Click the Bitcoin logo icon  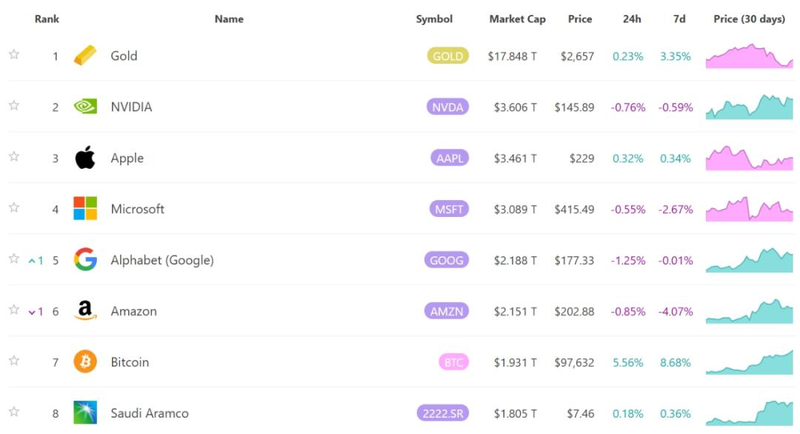pyautogui.click(x=86, y=362)
